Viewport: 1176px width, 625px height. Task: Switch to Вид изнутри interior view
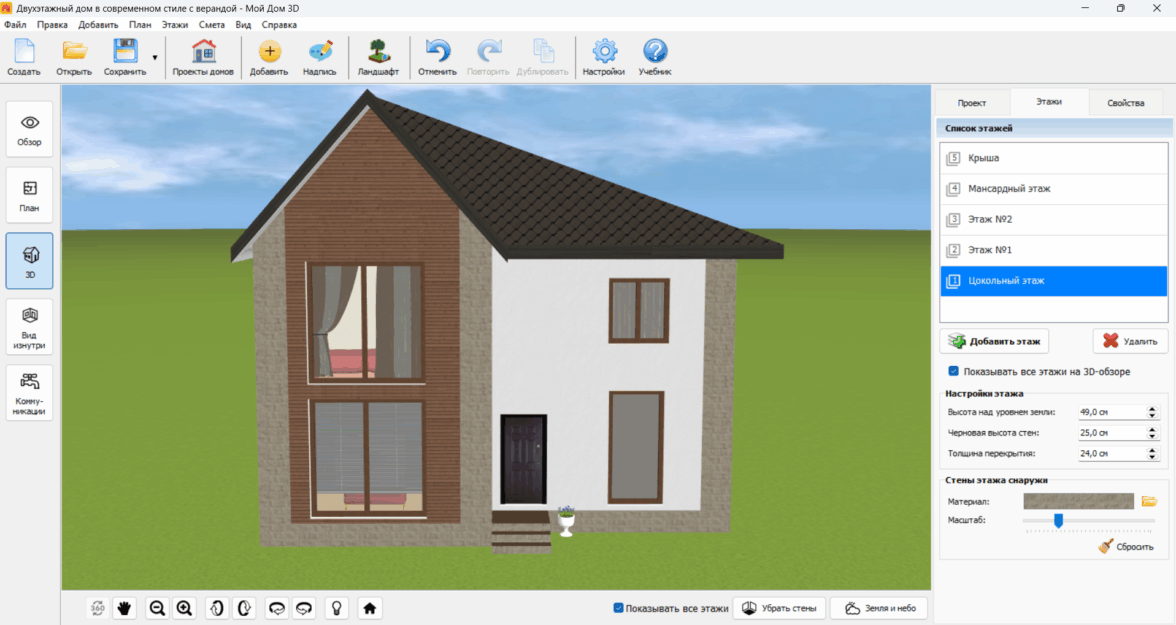[29, 328]
